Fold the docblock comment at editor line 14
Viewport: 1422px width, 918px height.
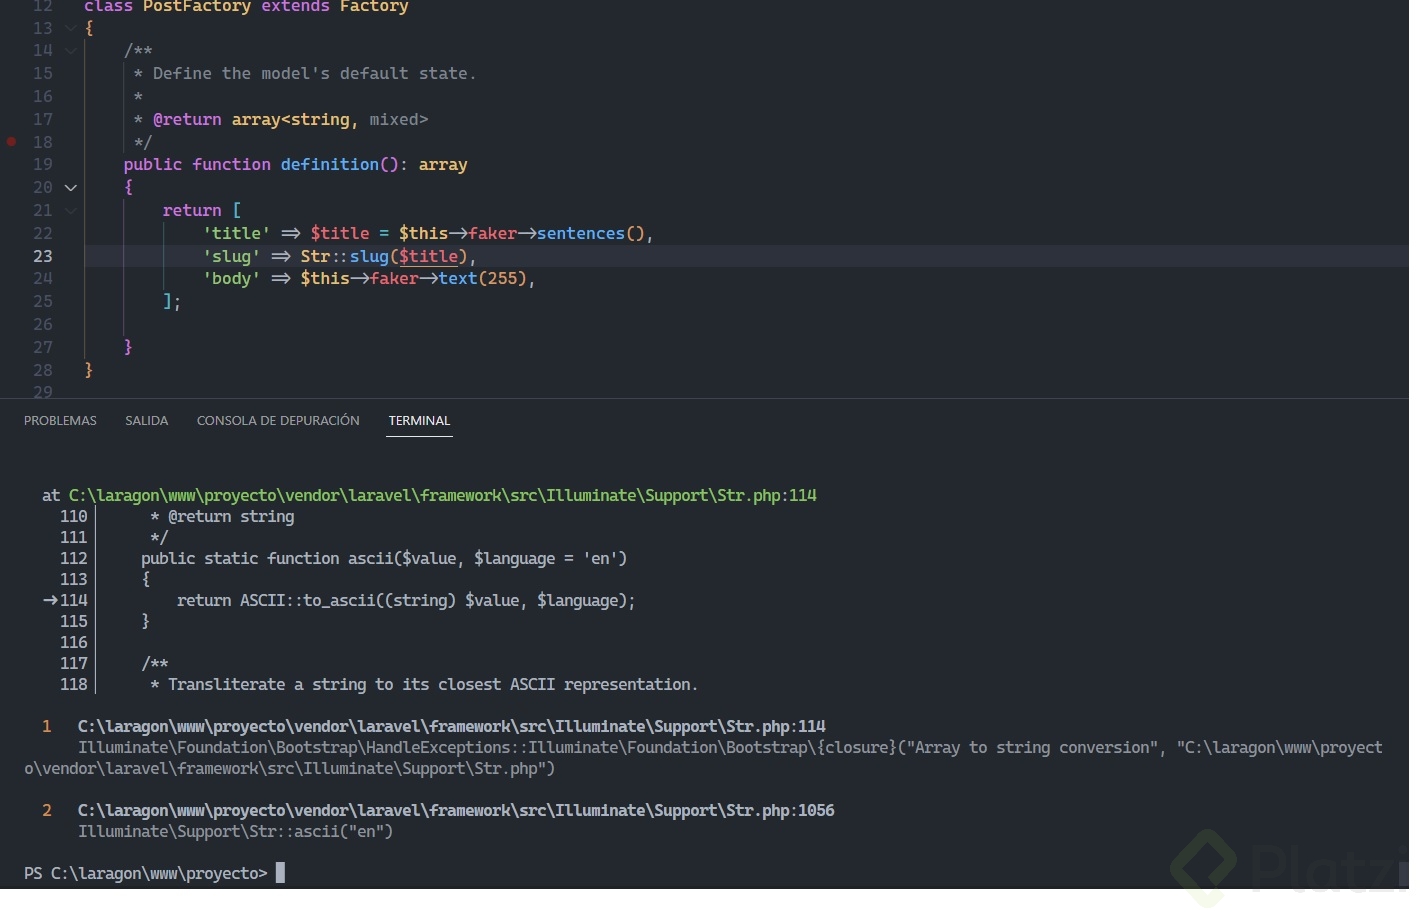(x=71, y=50)
